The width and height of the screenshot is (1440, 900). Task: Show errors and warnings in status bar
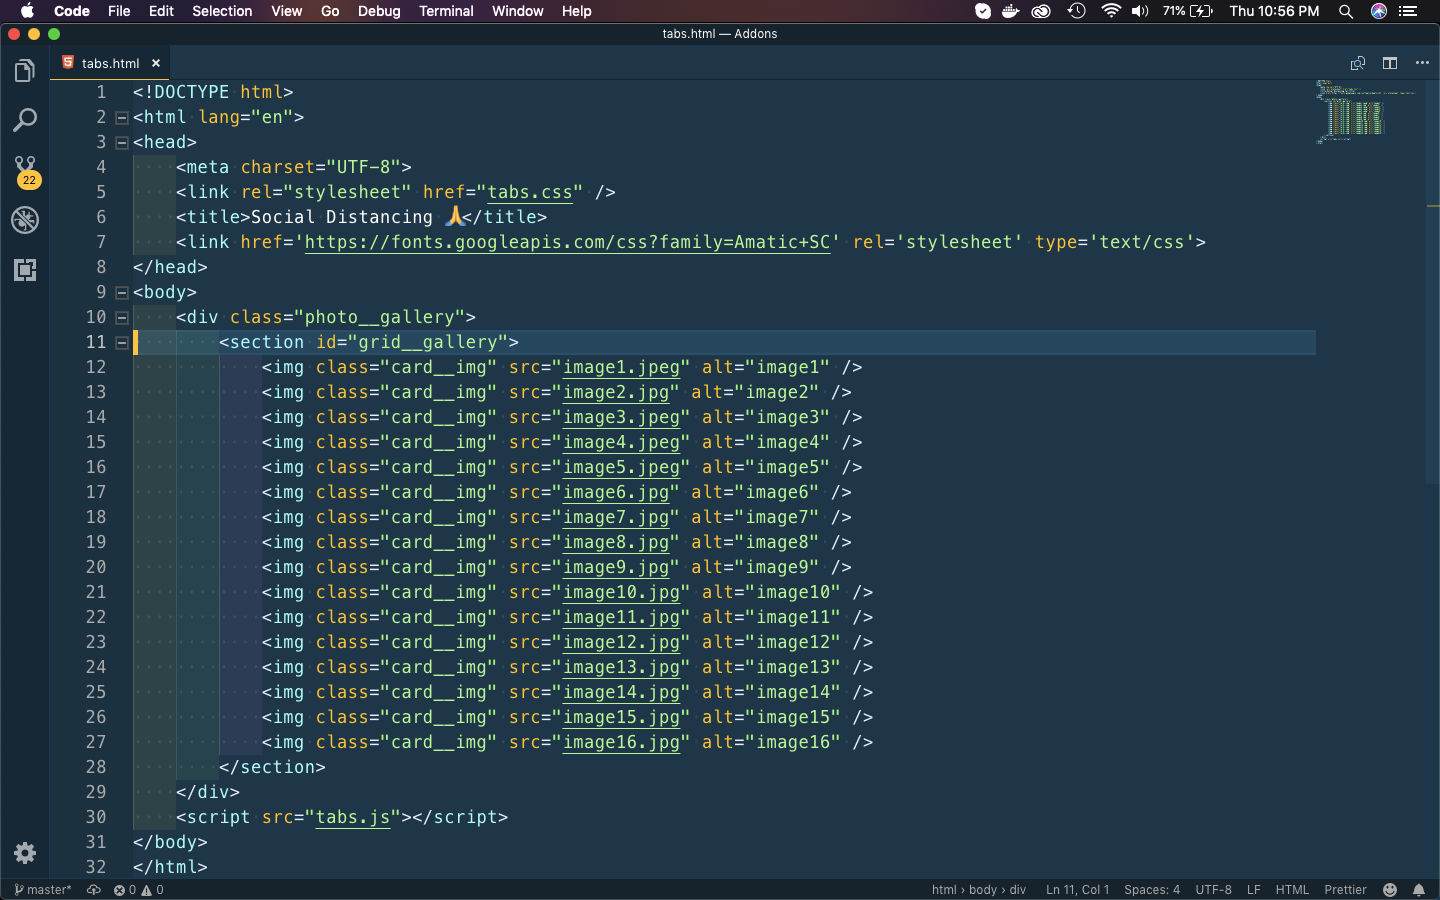(x=138, y=889)
